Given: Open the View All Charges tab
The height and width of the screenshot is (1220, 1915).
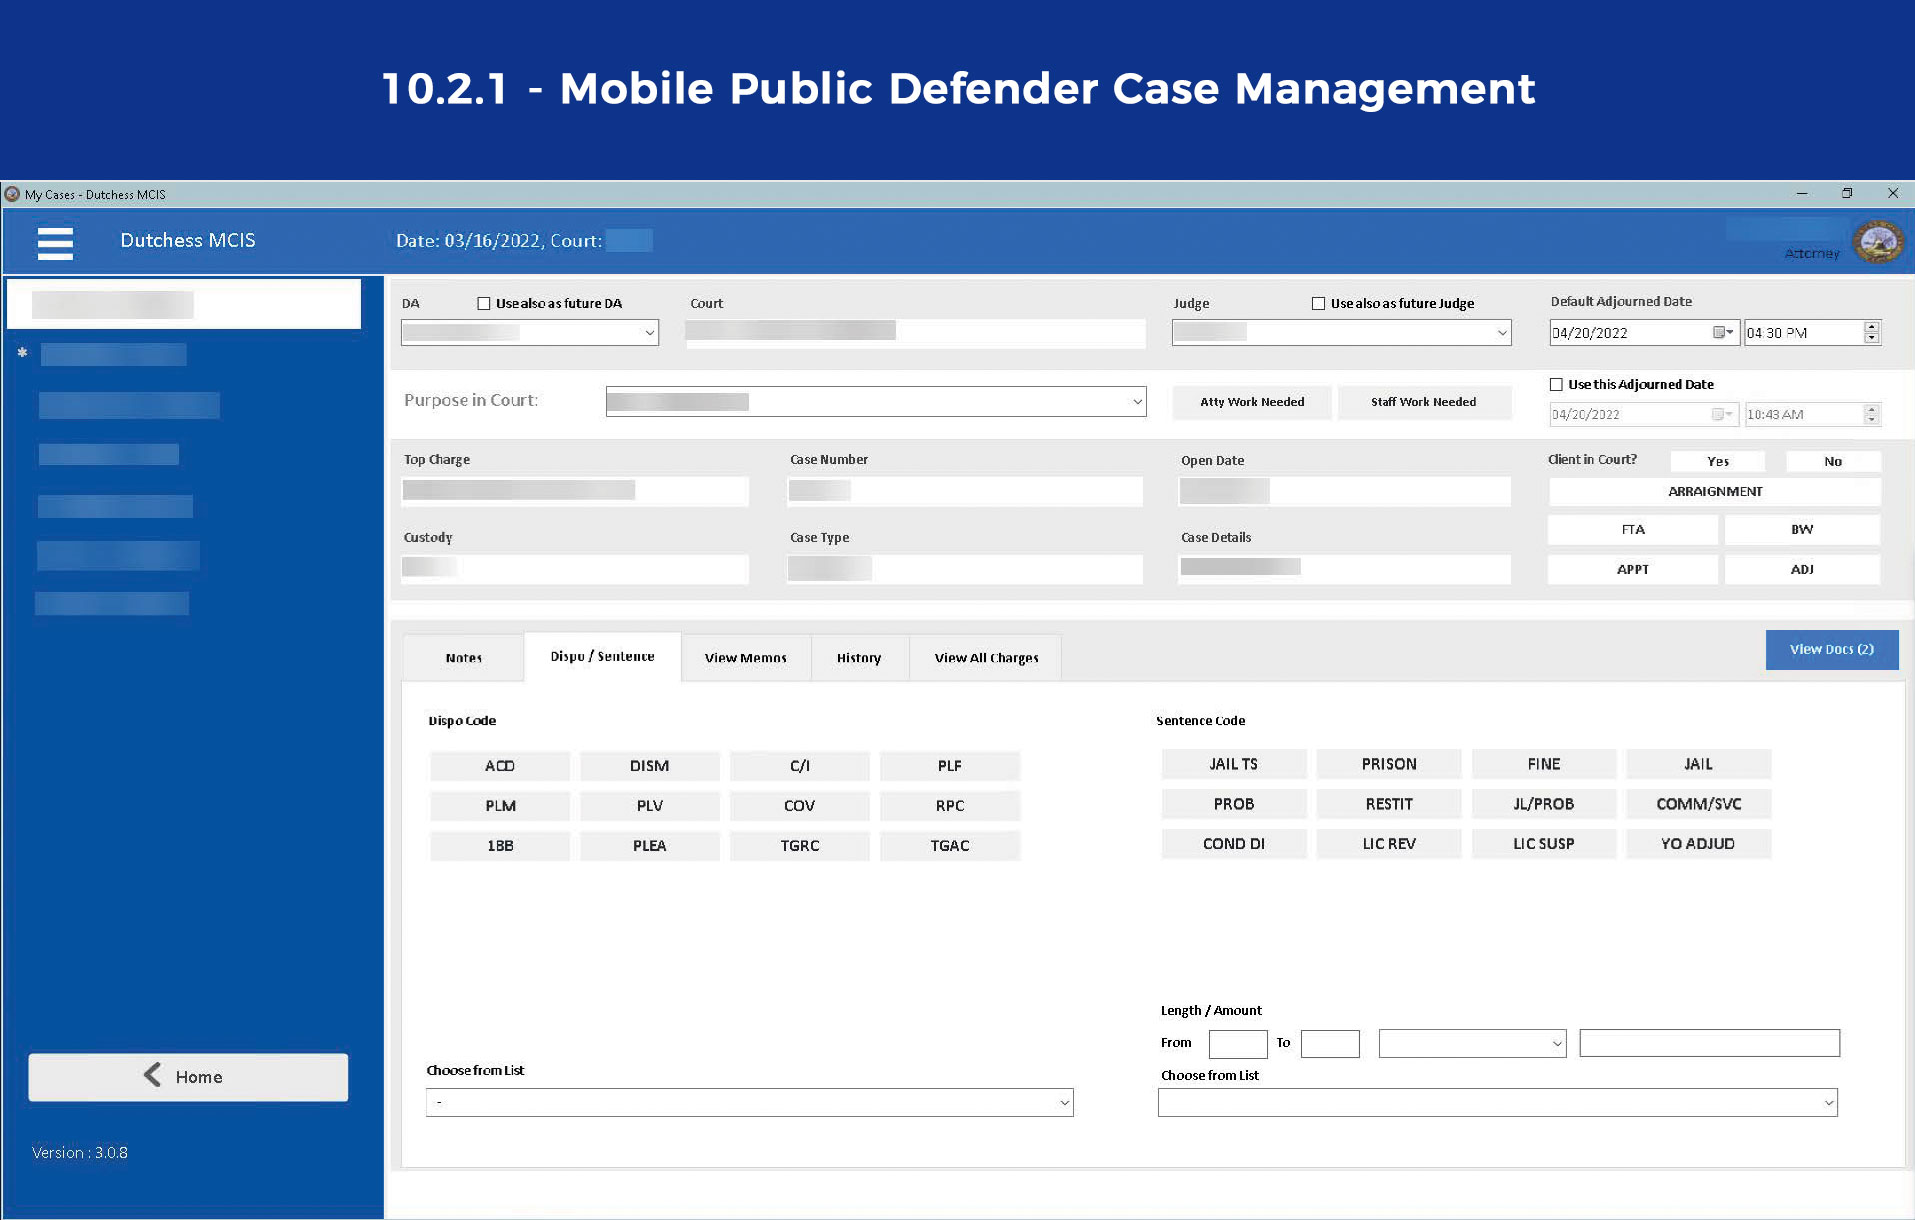Looking at the screenshot, I should pyautogui.click(x=986, y=658).
